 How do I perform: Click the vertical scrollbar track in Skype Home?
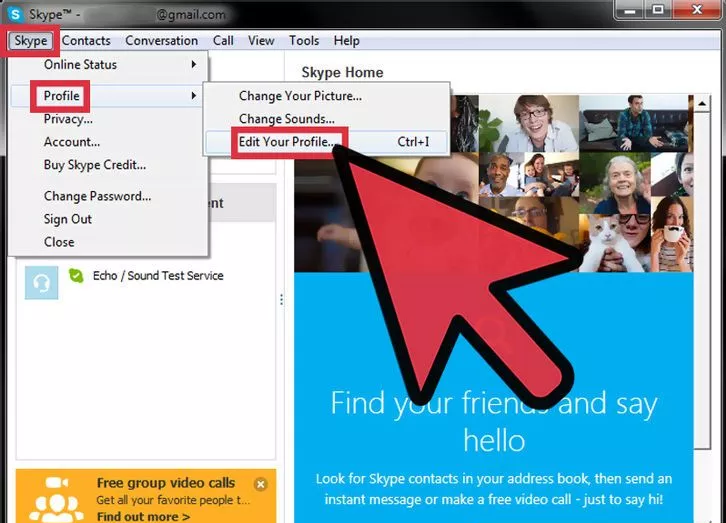pyautogui.click(x=702, y=280)
